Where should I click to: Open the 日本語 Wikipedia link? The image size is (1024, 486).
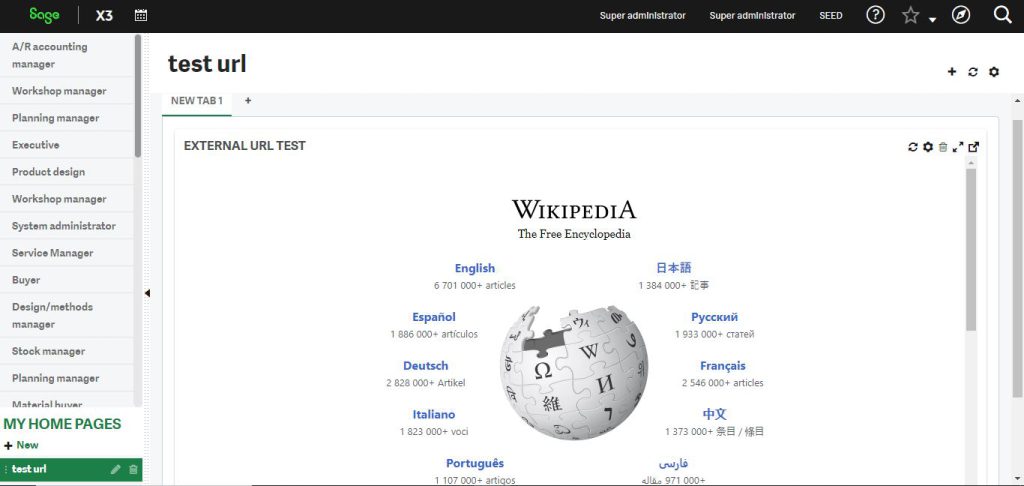tap(673, 268)
